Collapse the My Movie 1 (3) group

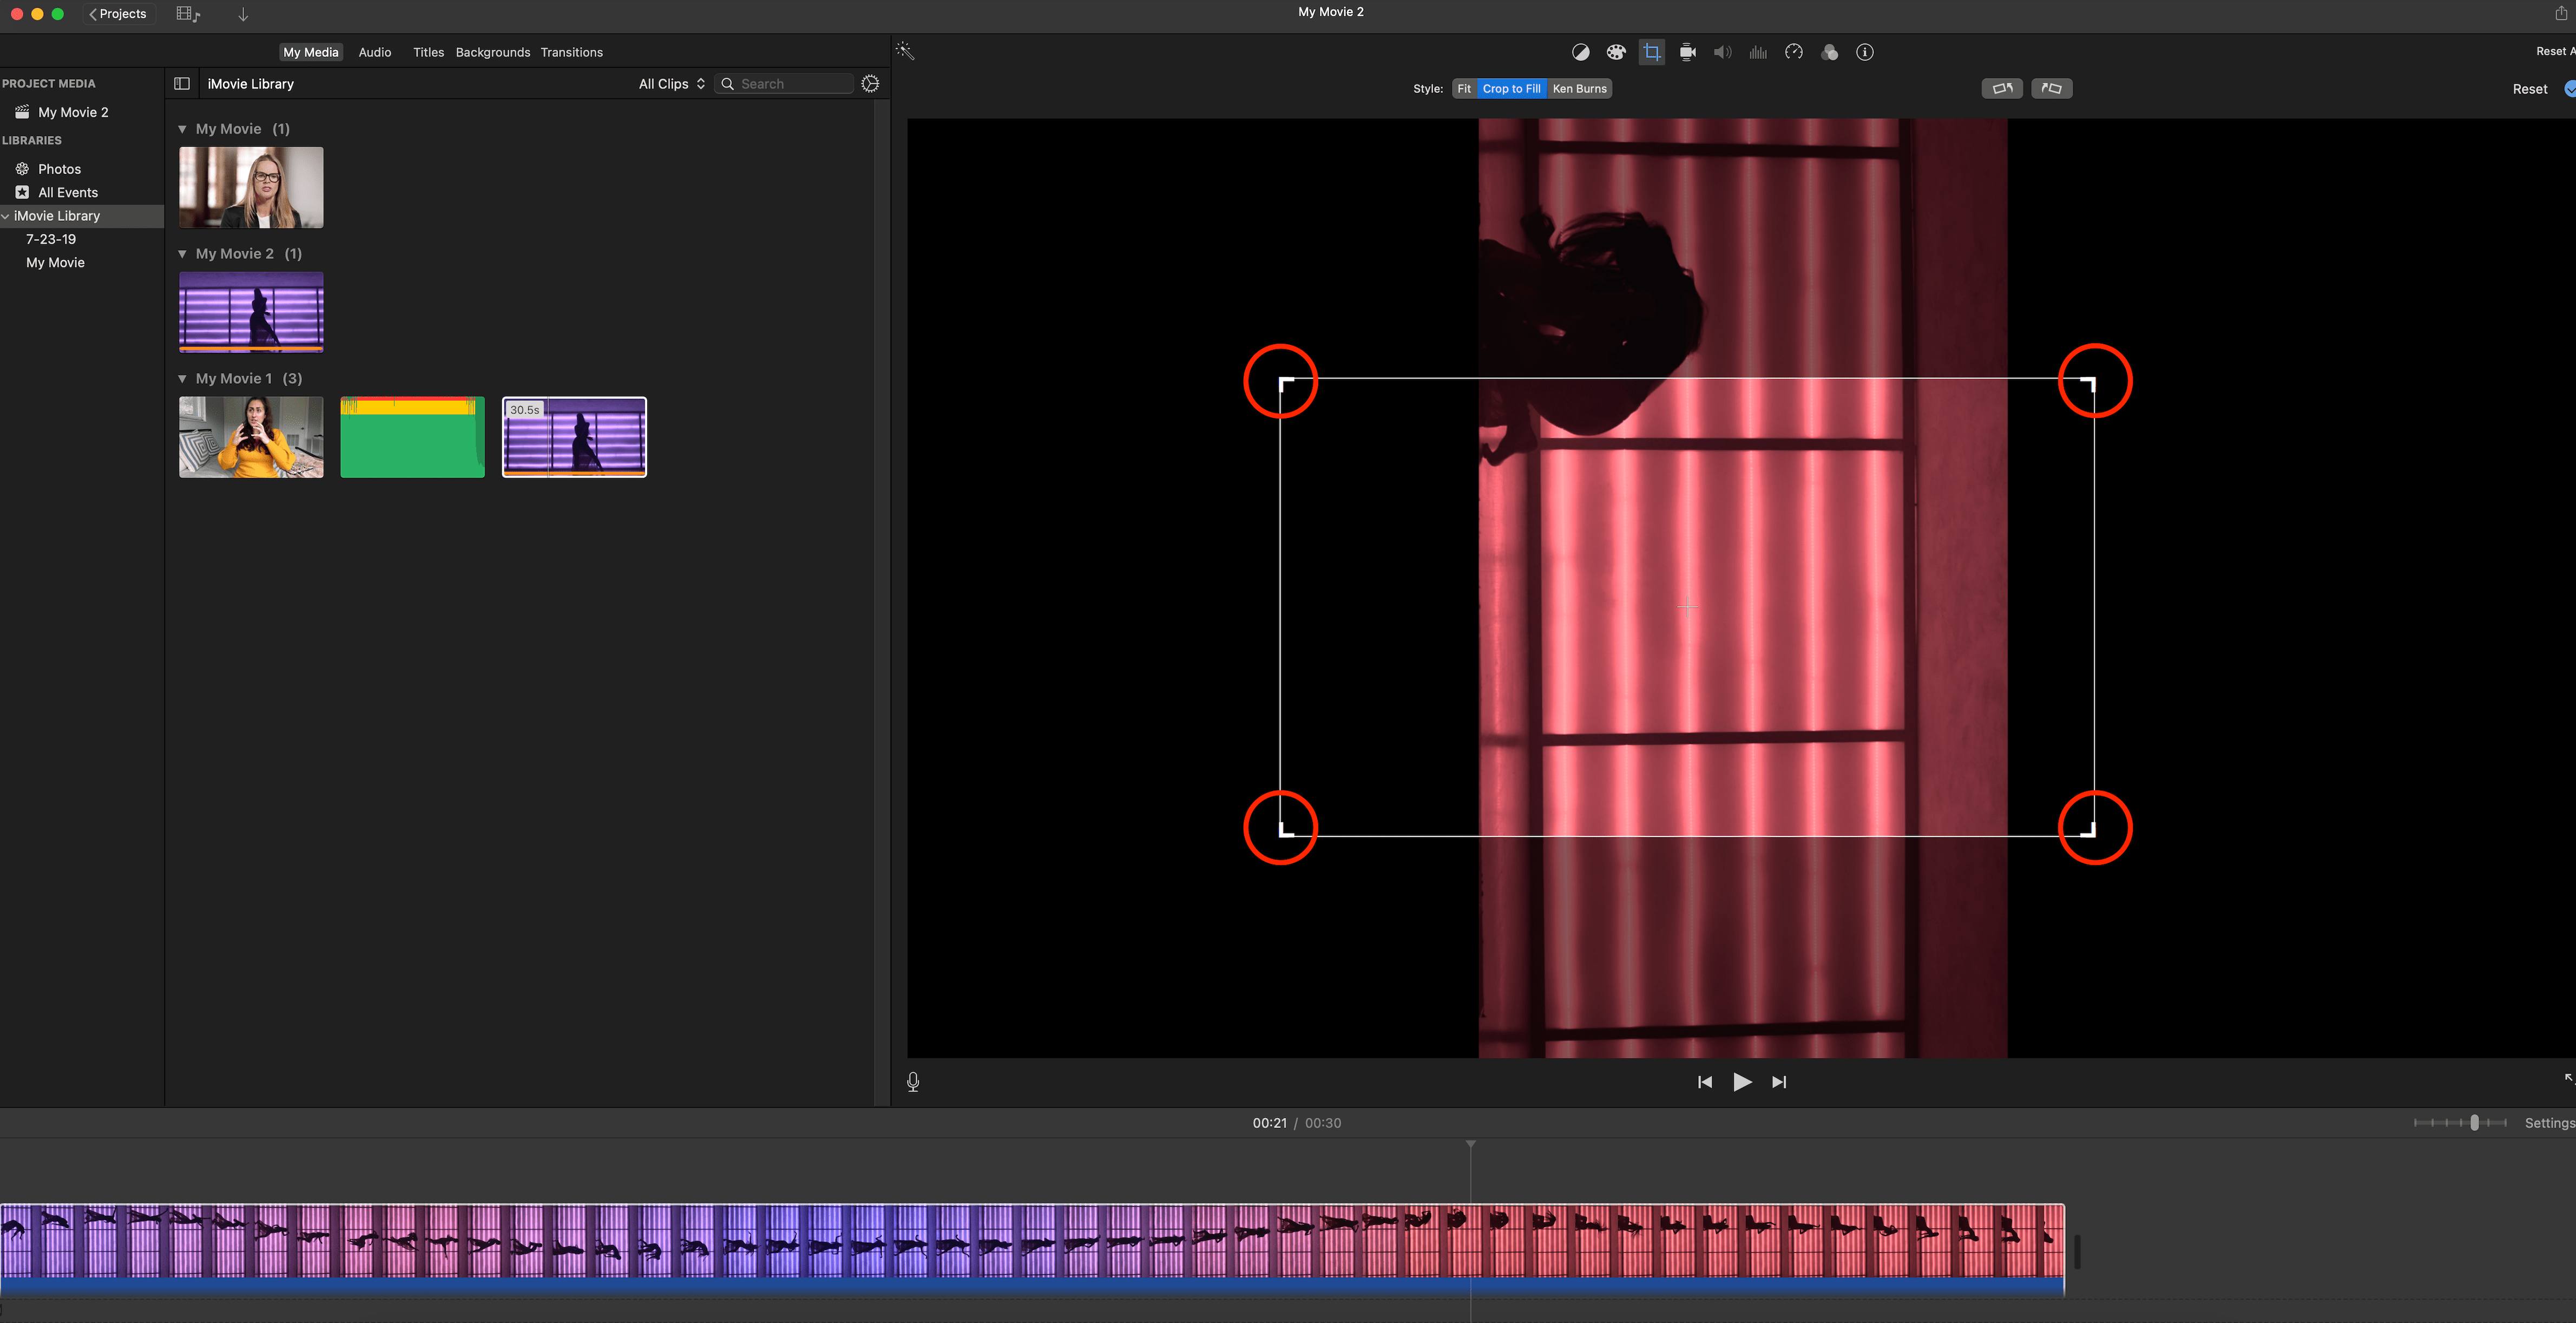pyautogui.click(x=182, y=379)
